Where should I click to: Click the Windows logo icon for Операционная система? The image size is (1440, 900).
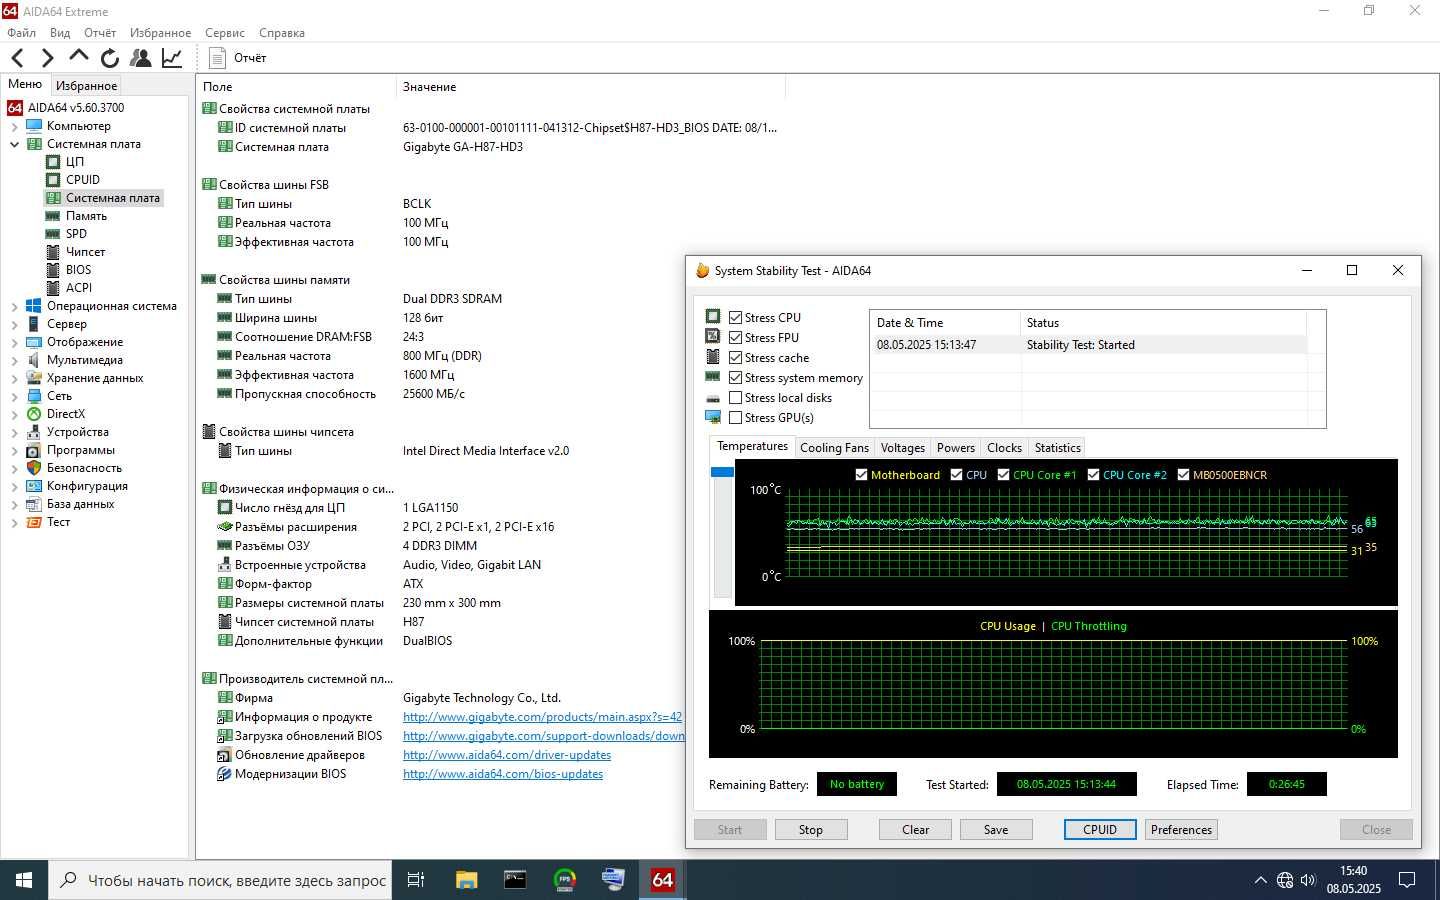coord(34,306)
